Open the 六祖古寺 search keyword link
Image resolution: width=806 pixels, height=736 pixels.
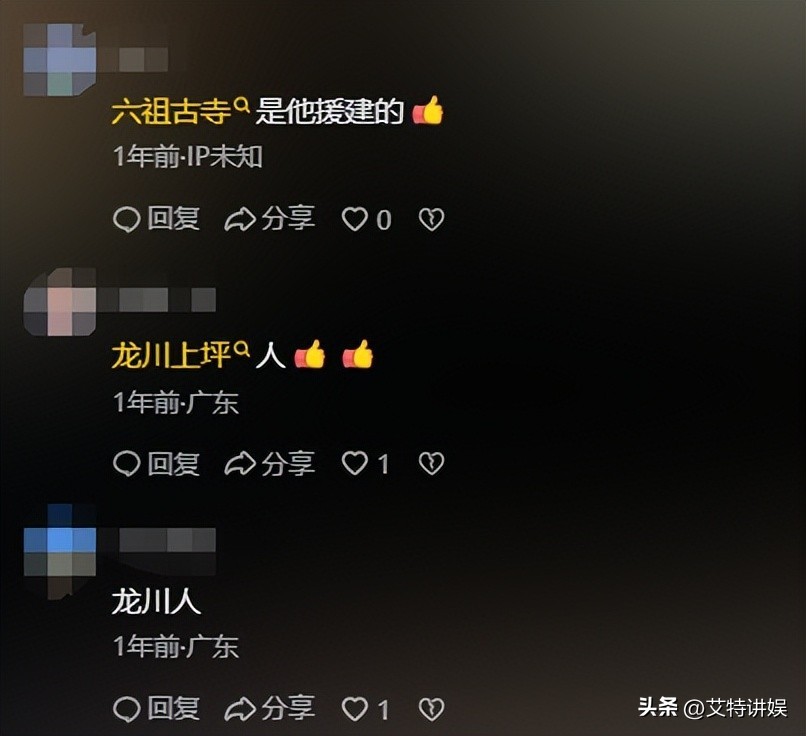coord(171,111)
